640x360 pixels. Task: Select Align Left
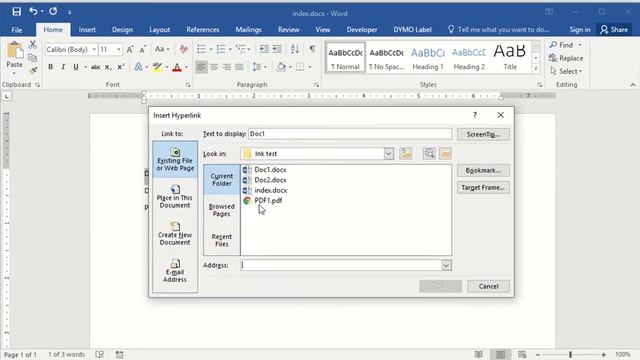coord(201,67)
